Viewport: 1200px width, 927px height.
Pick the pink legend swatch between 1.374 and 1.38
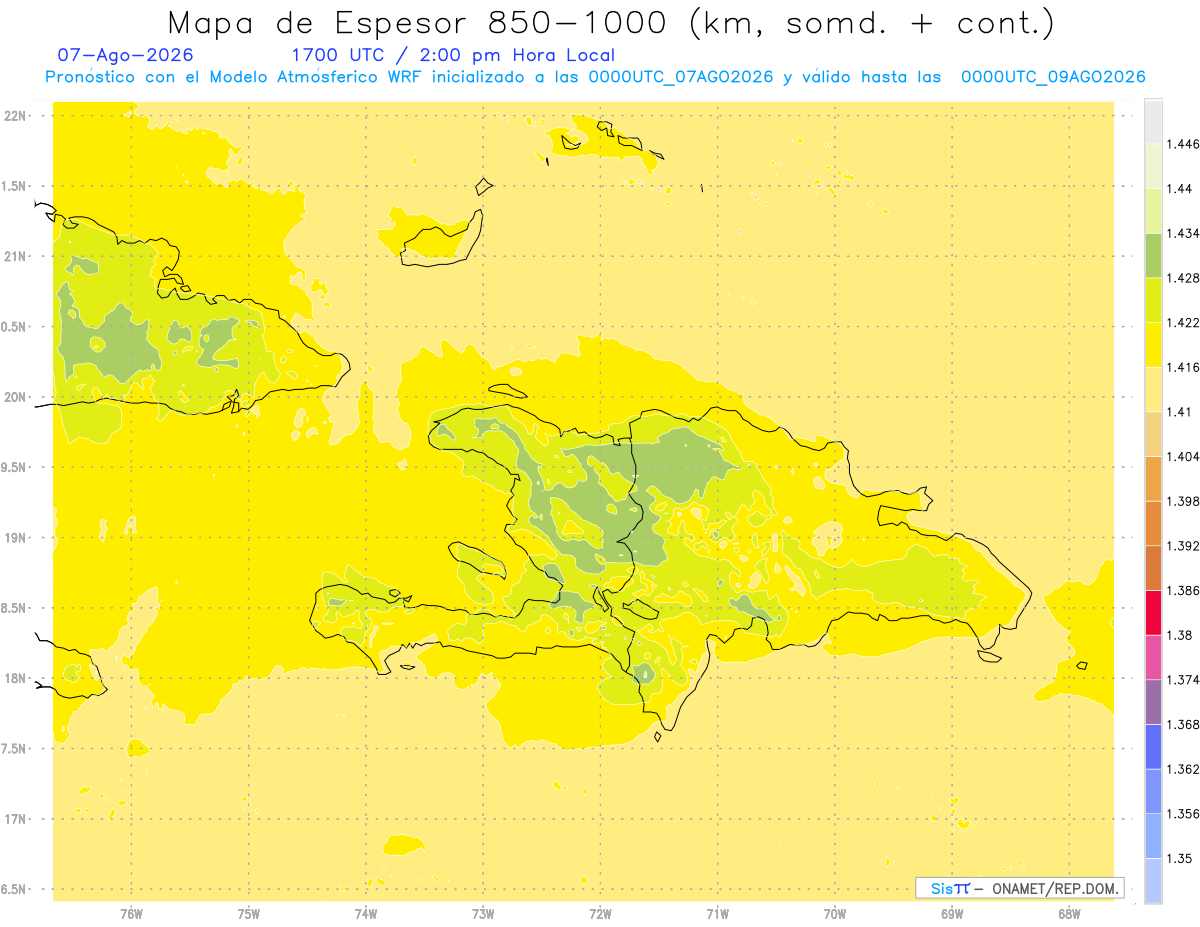(x=1153, y=657)
